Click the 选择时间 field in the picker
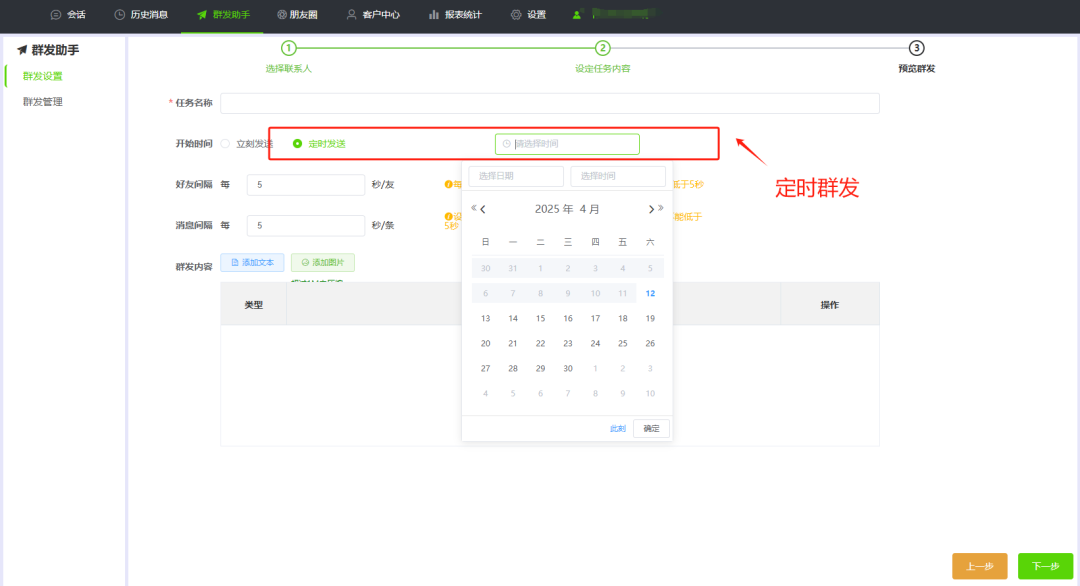The width and height of the screenshot is (1080, 586). pyautogui.click(x=618, y=176)
